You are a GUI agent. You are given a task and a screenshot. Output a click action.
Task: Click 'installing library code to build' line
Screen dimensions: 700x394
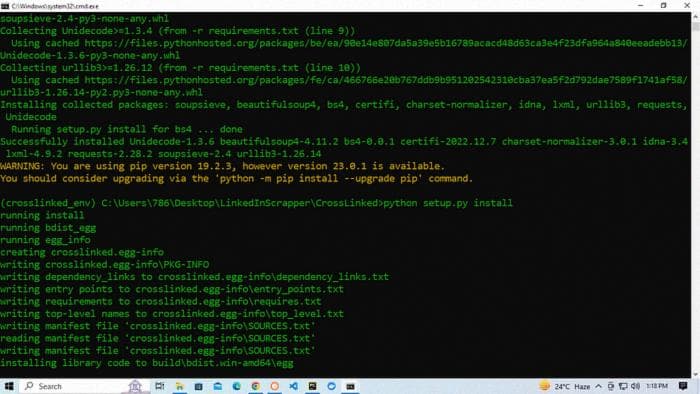pos(146,363)
